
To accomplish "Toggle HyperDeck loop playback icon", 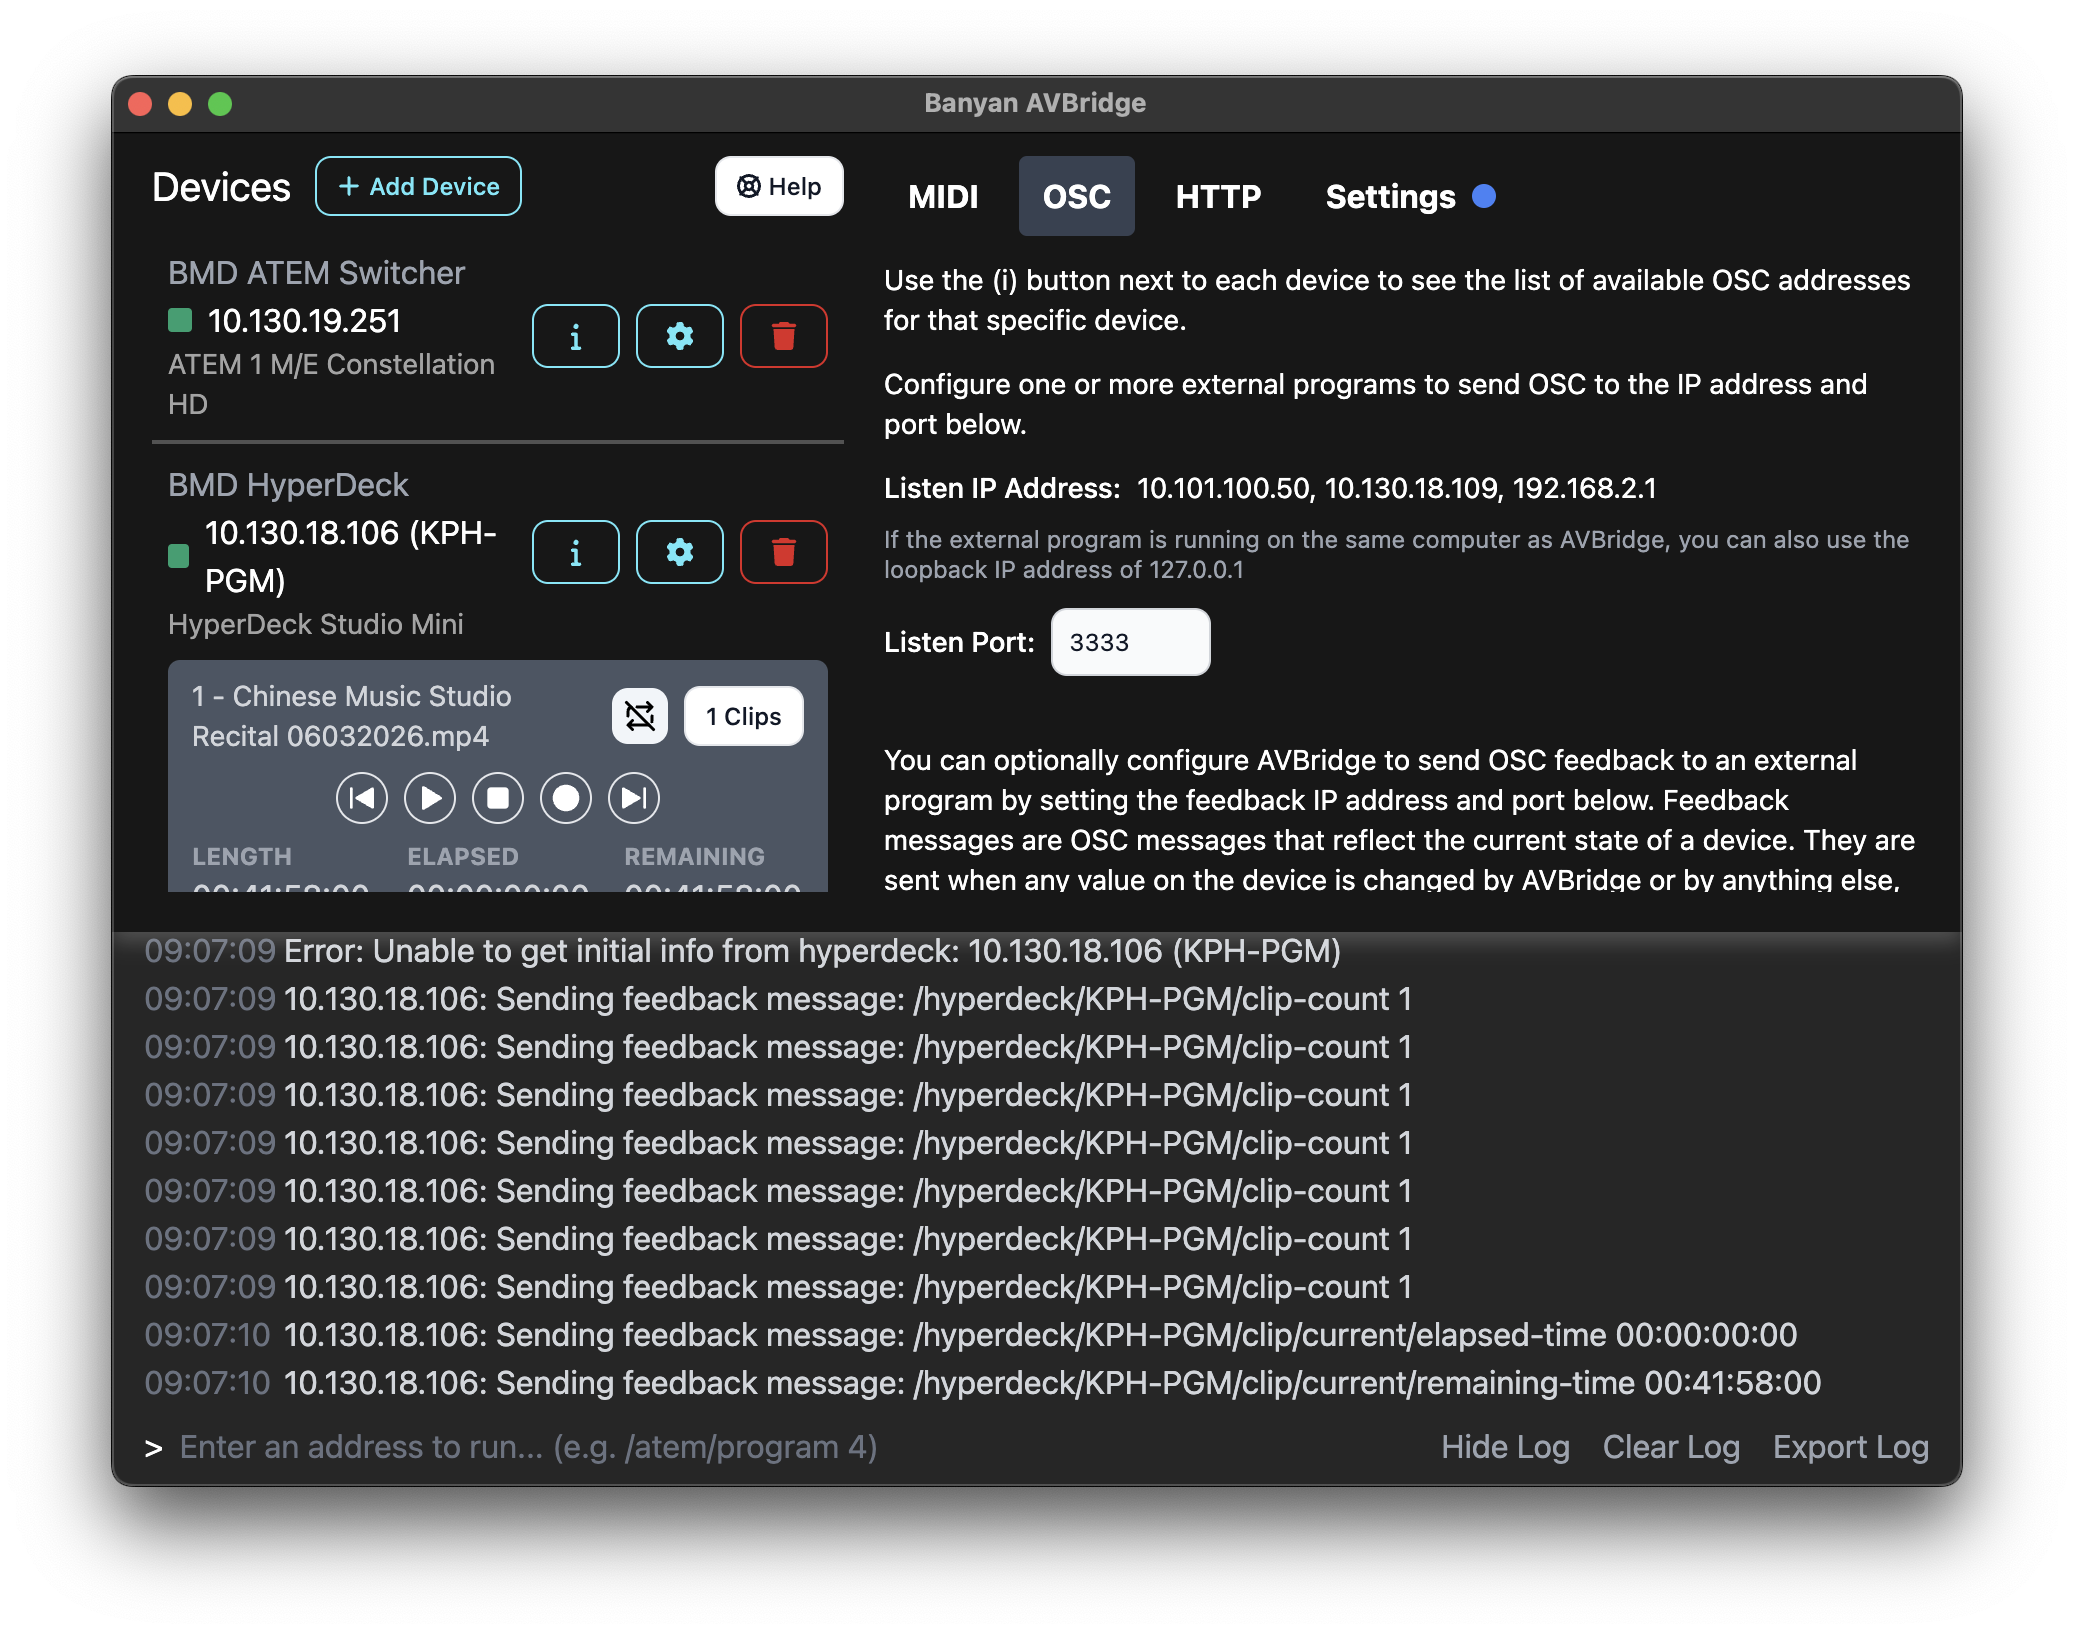I will tap(640, 716).
